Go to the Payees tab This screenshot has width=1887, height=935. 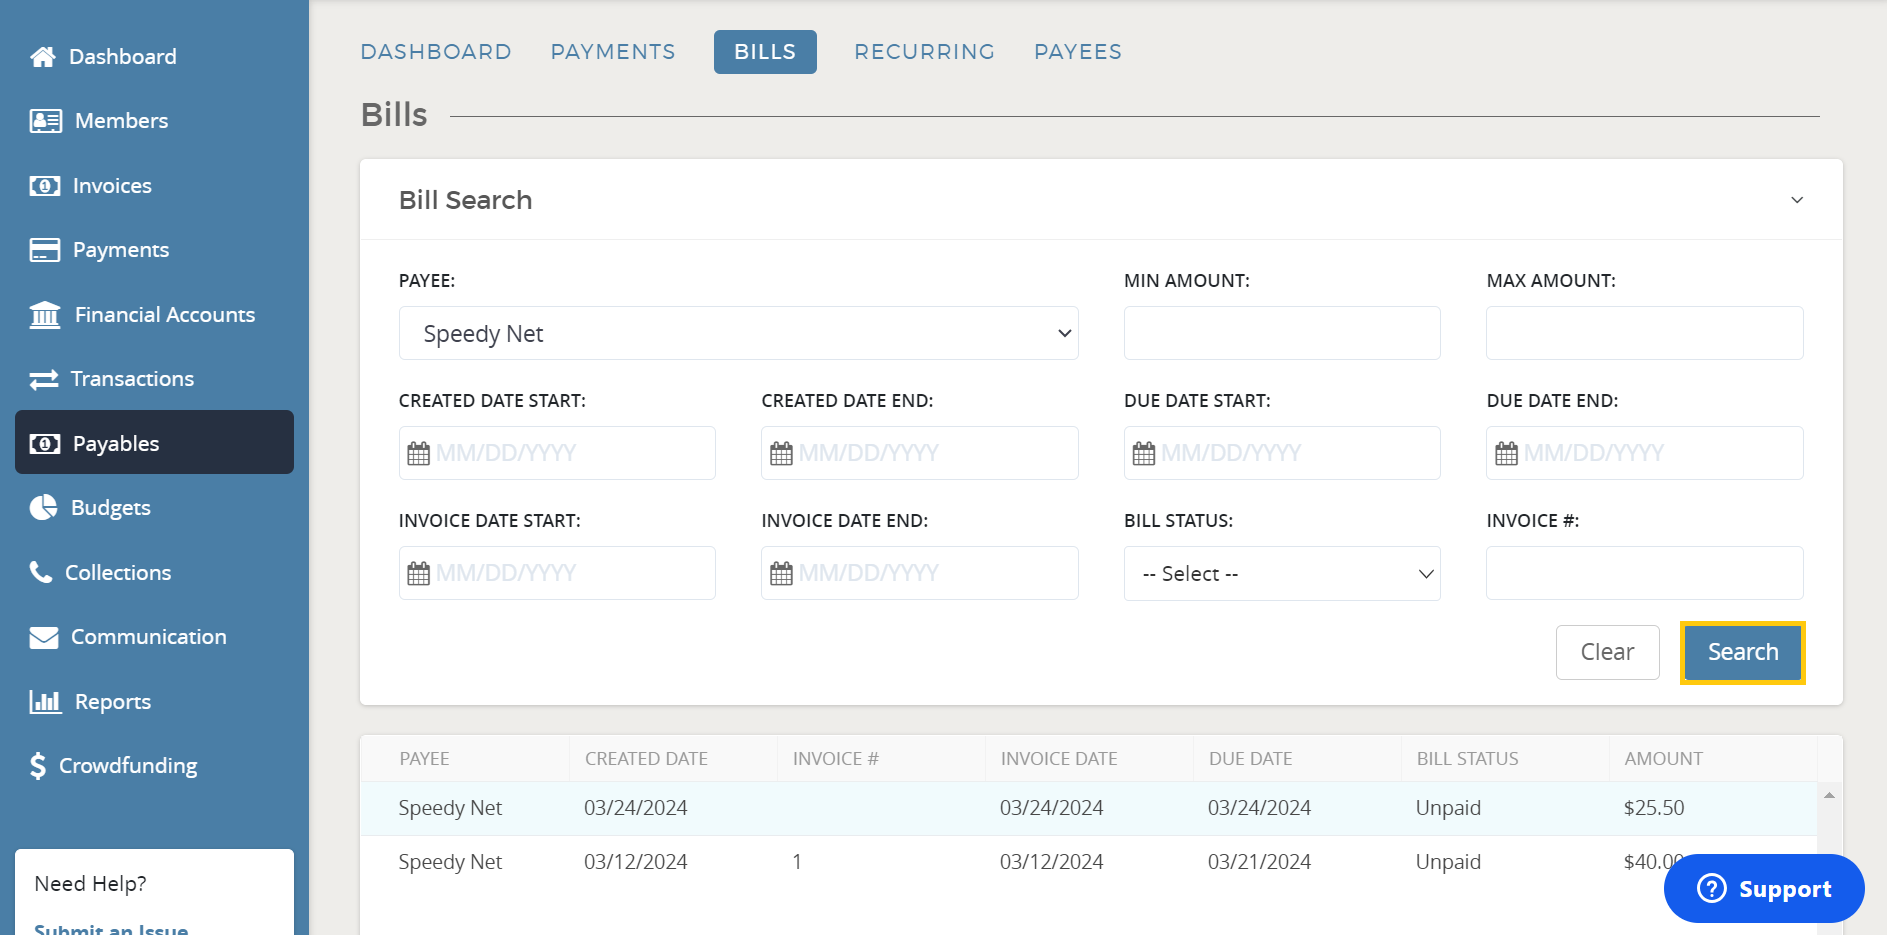1077,52
